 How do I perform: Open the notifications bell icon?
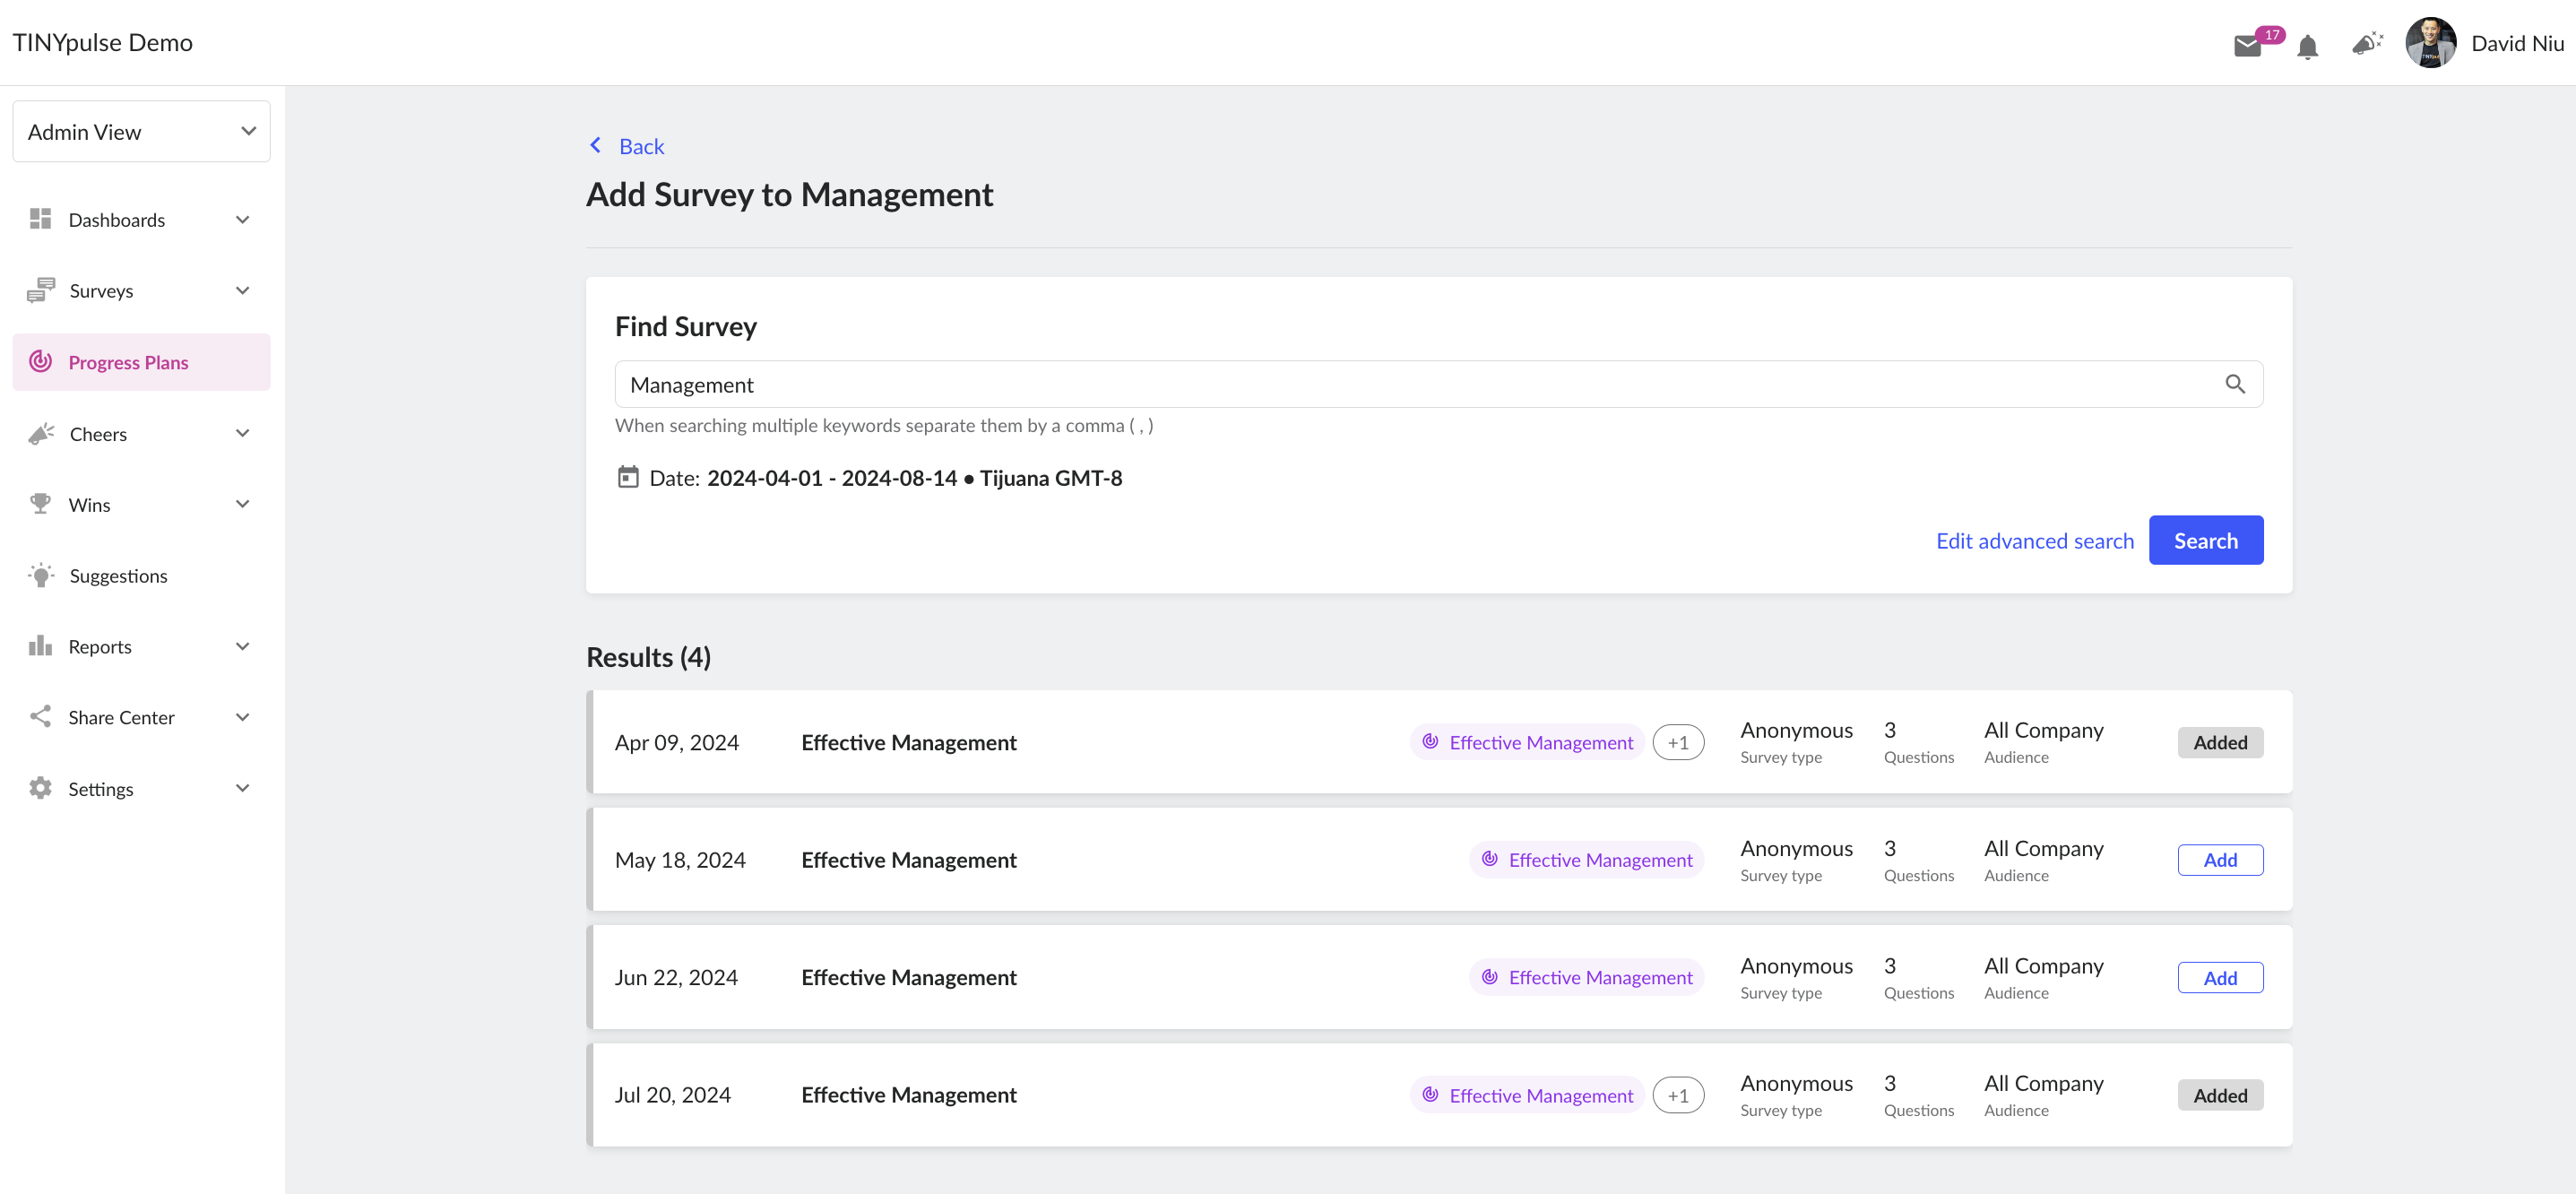(x=2308, y=46)
